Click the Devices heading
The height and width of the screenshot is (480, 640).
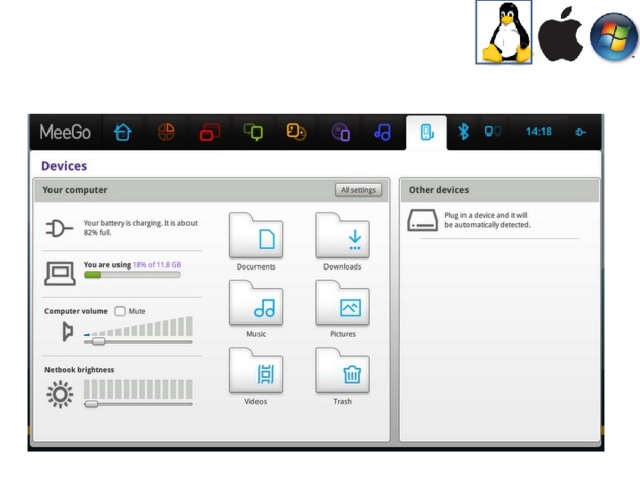[x=64, y=166]
